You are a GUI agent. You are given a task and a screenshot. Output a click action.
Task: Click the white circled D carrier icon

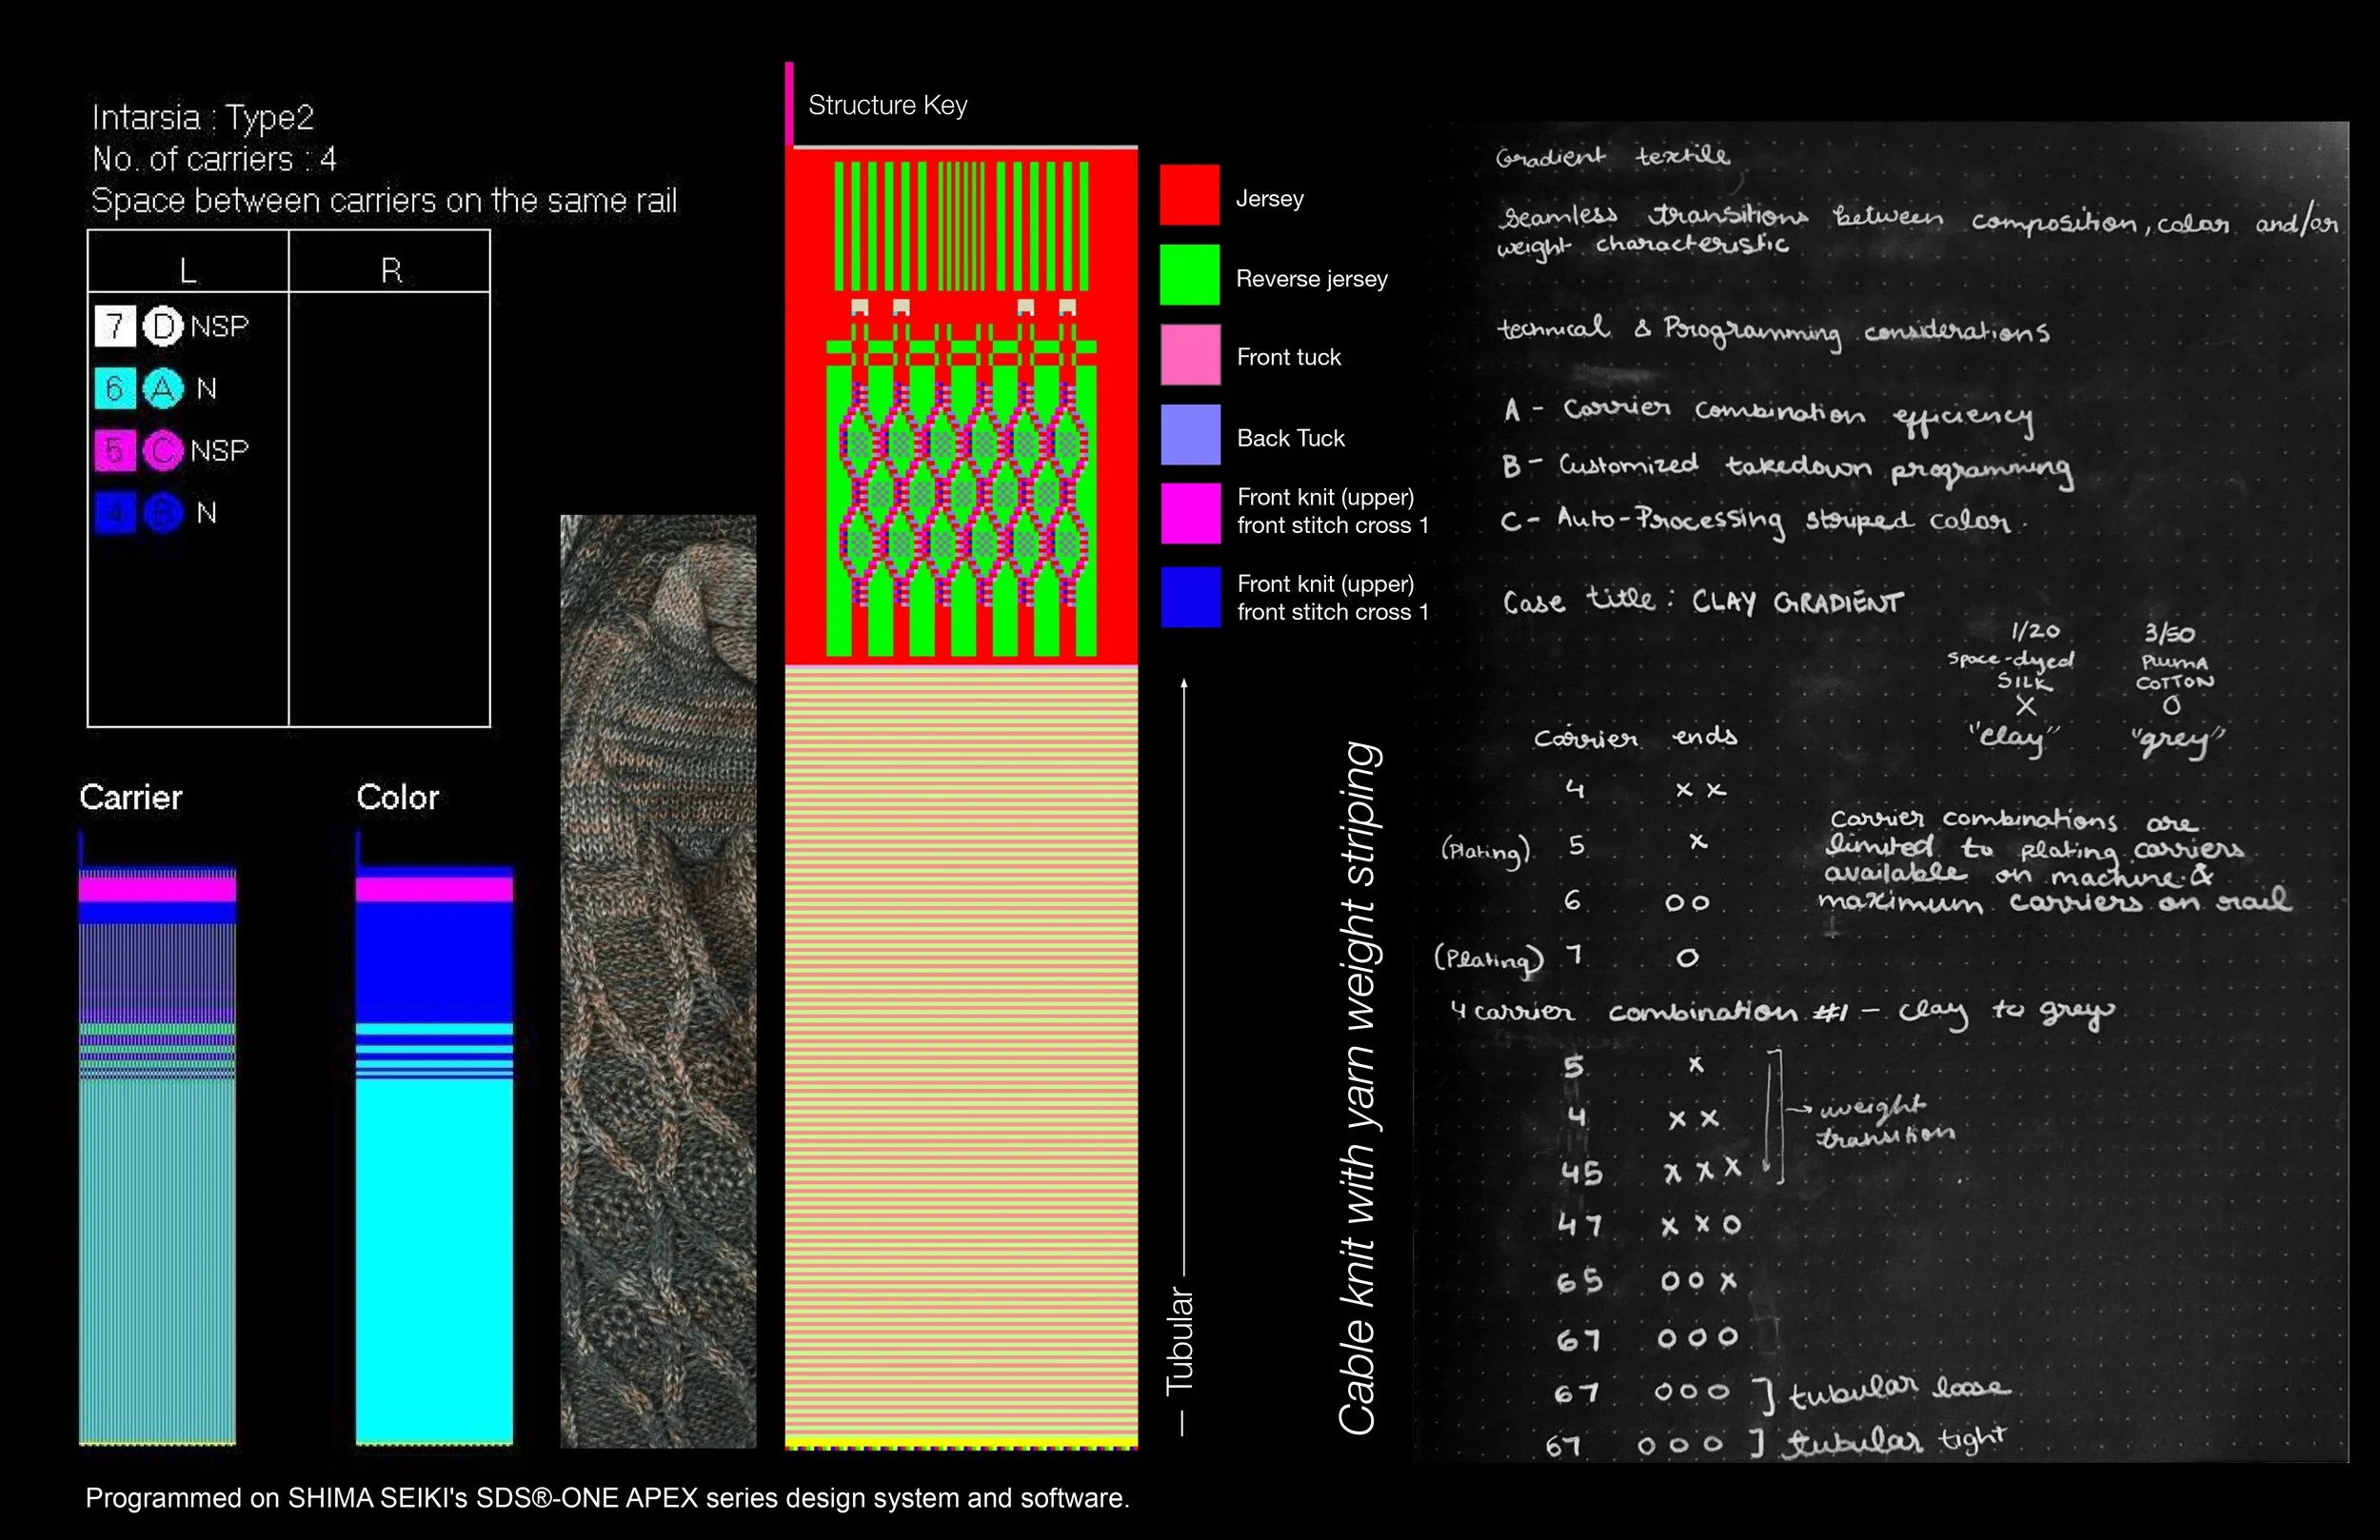click(163, 326)
